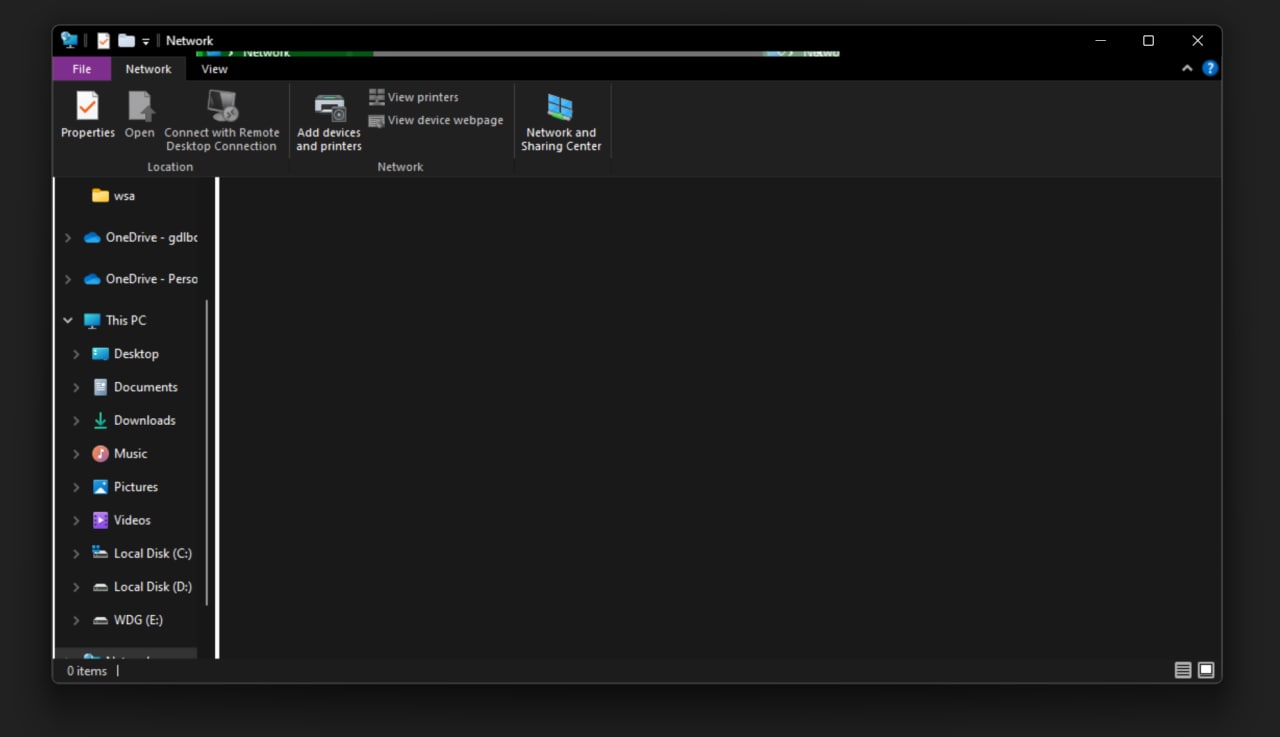Collapse the ribbon with the up chevron
Screen dimensions: 1280x737
click(1187, 68)
